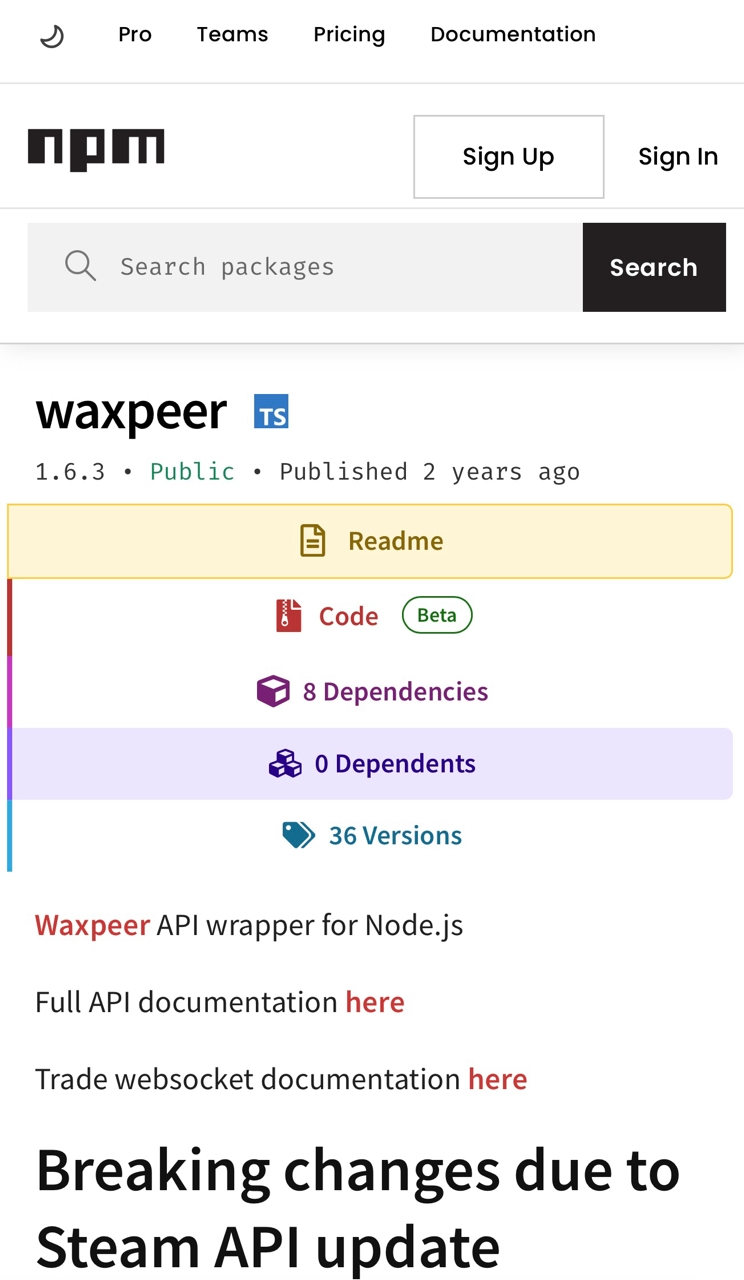Click the Dependents cubes icon

(x=285, y=764)
